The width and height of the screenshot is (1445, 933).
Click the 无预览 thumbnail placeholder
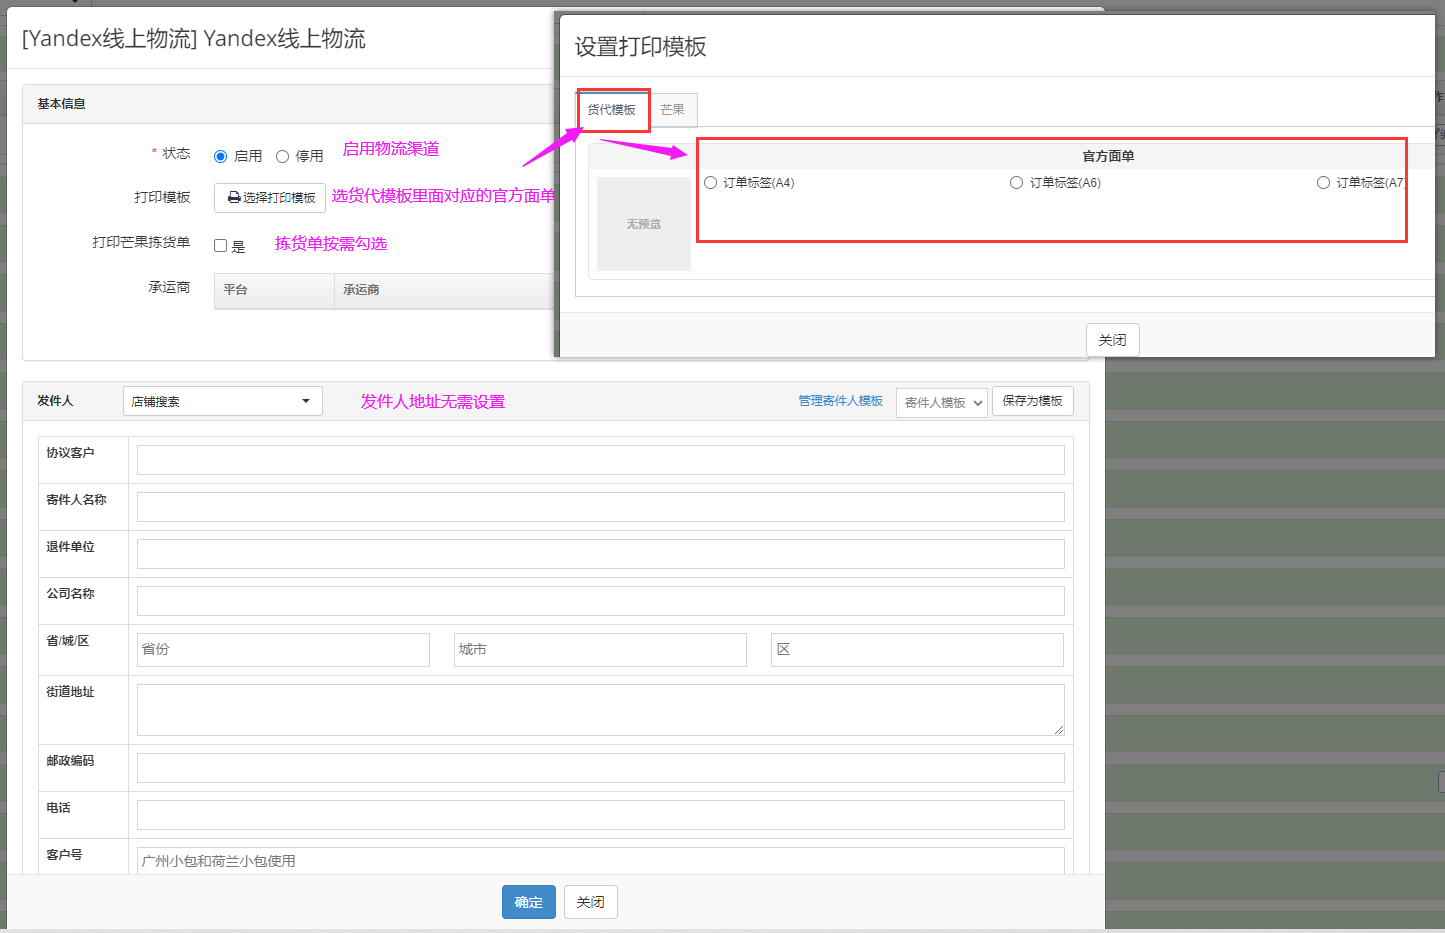(x=644, y=224)
